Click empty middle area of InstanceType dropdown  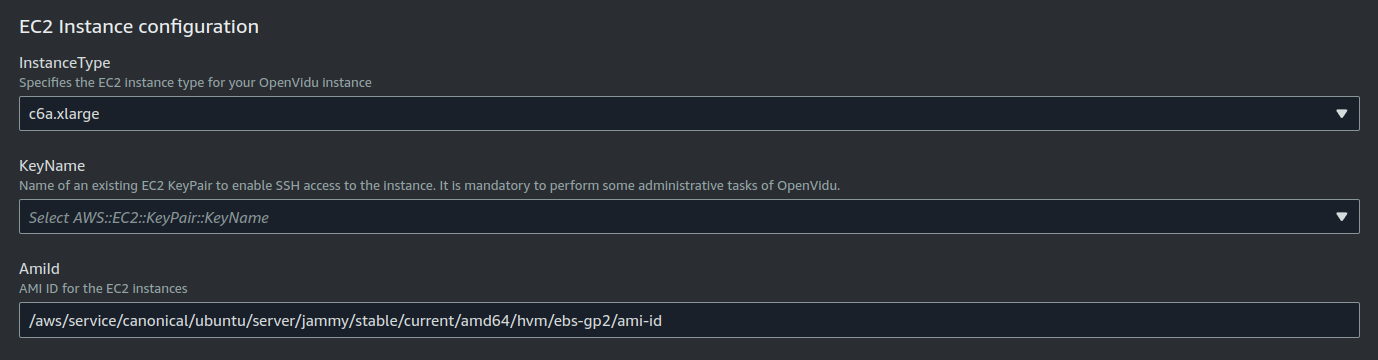[x=700, y=114]
